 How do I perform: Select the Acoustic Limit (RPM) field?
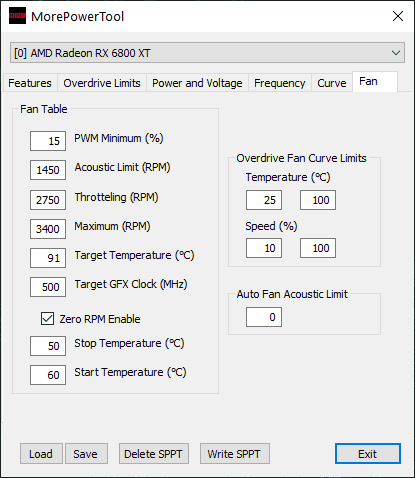(48, 170)
